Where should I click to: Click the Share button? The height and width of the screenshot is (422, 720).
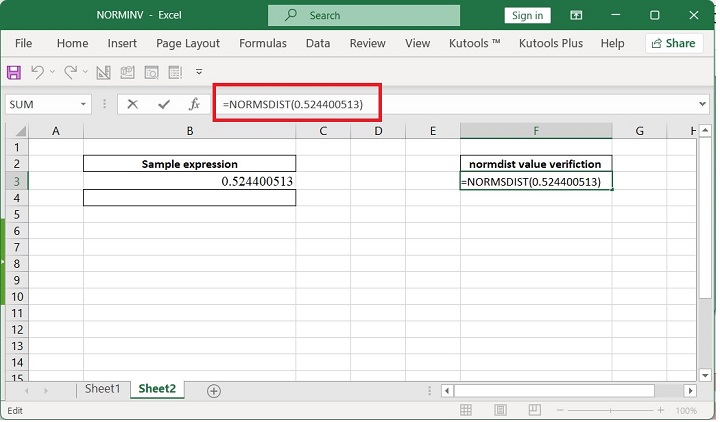pyautogui.click(x=673, y=43)
